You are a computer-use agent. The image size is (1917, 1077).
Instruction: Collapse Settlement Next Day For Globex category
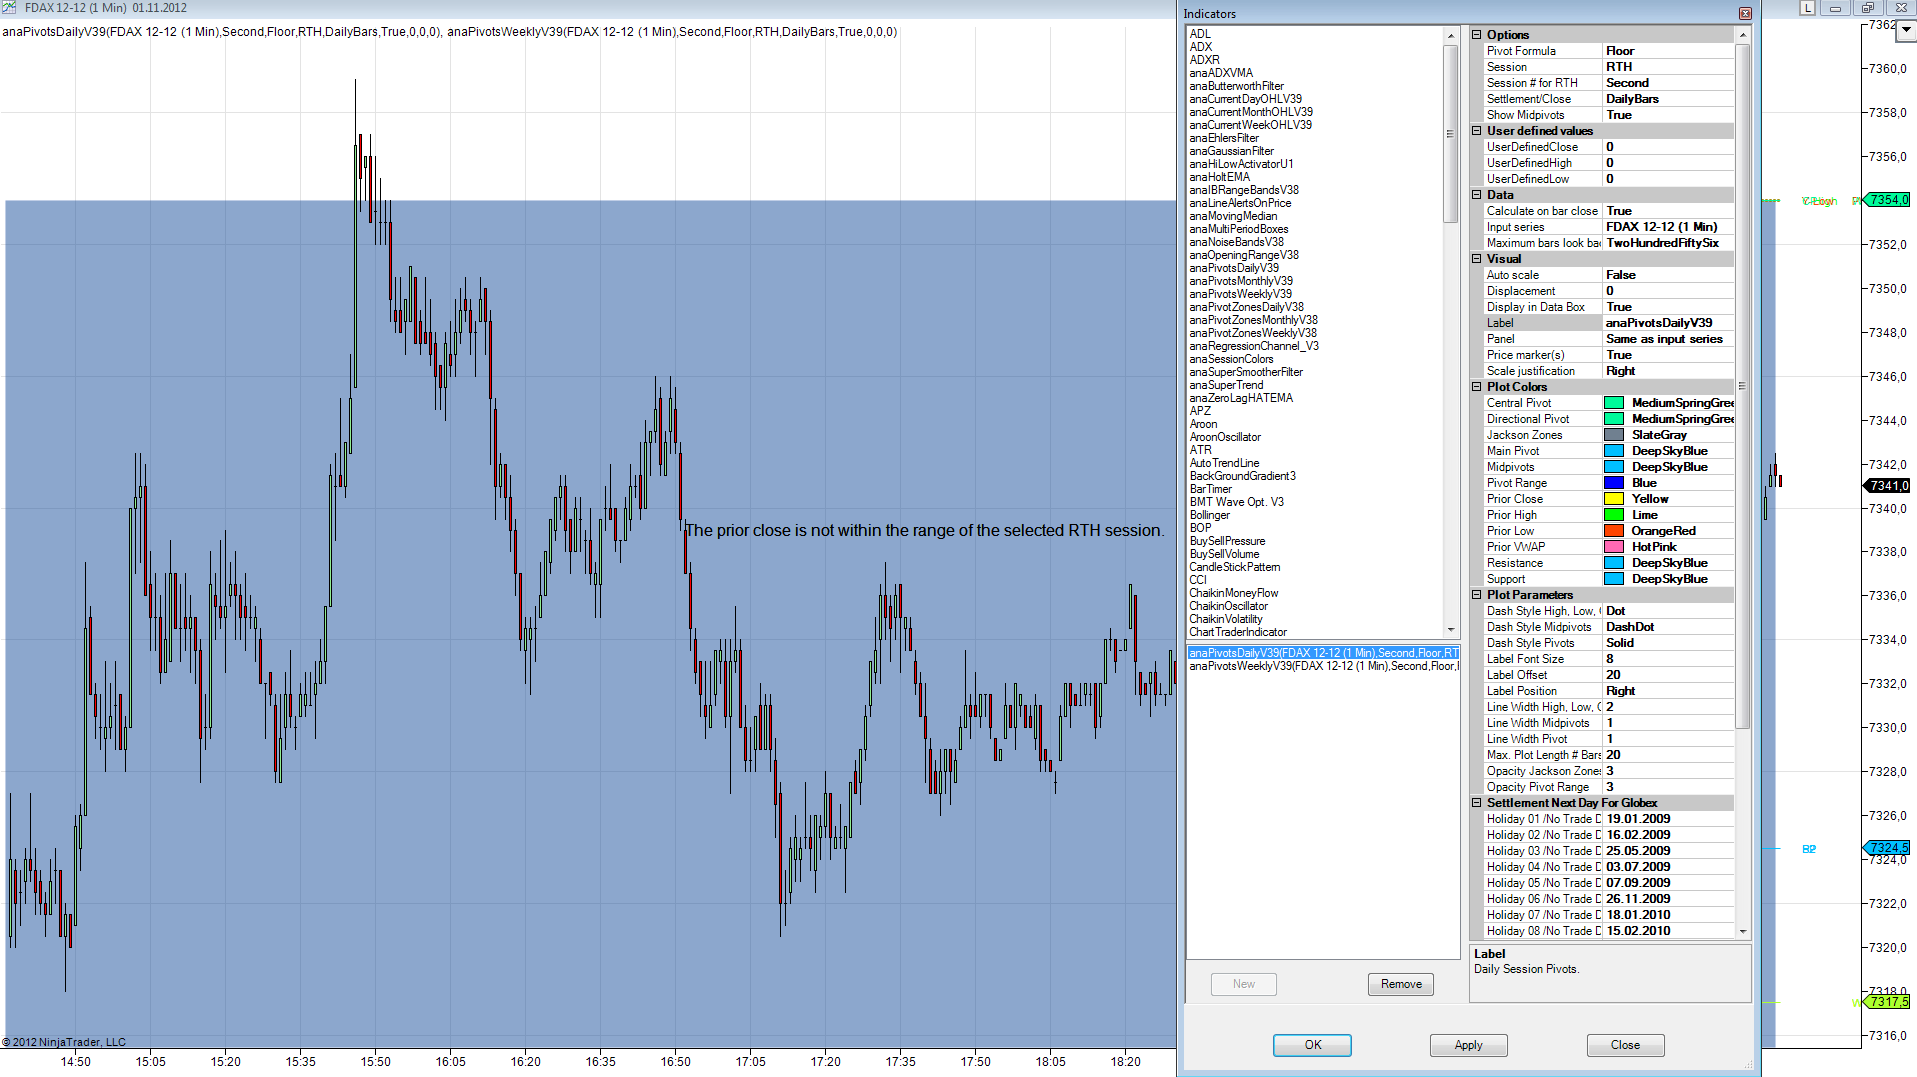[1477, 803]
